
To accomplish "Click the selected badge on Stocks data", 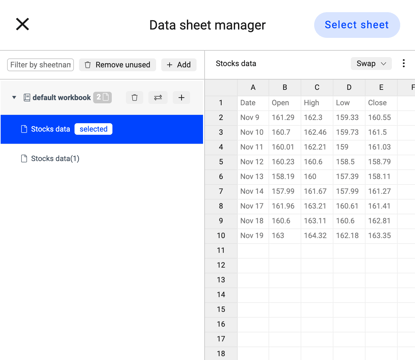I will coord(93,129).
